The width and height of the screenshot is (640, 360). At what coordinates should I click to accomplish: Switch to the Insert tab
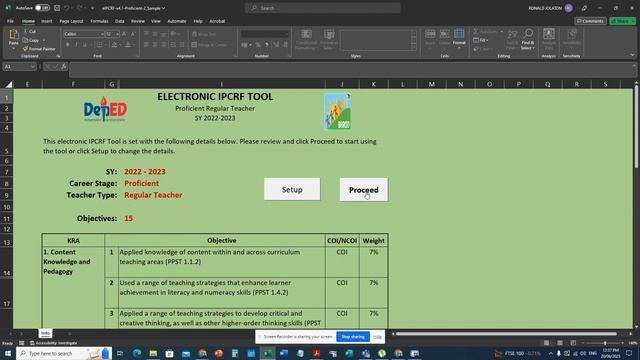coord(47,21)
